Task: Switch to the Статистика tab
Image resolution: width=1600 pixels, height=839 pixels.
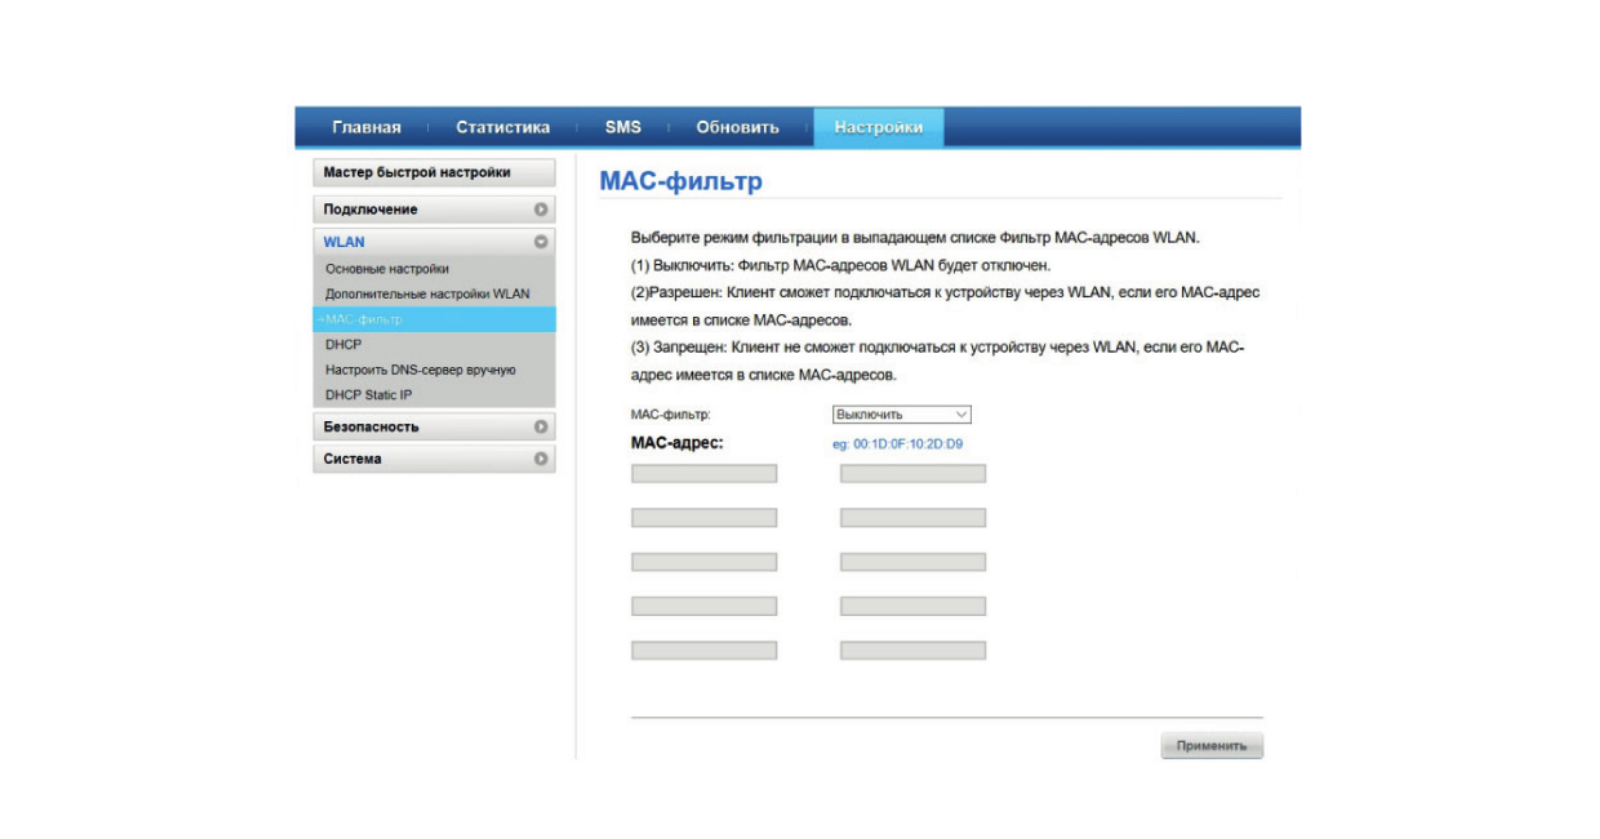Action: (502, 127)
